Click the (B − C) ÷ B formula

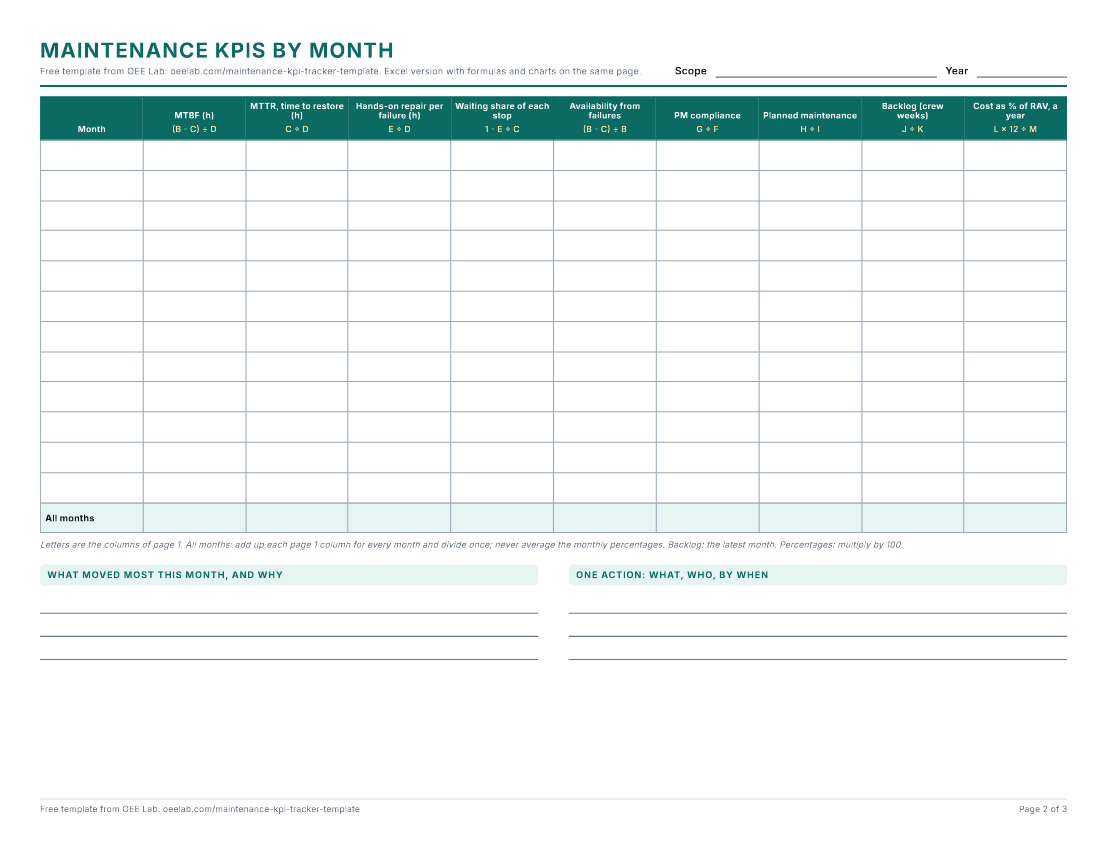pyautogui.click(x=605, y=129)
